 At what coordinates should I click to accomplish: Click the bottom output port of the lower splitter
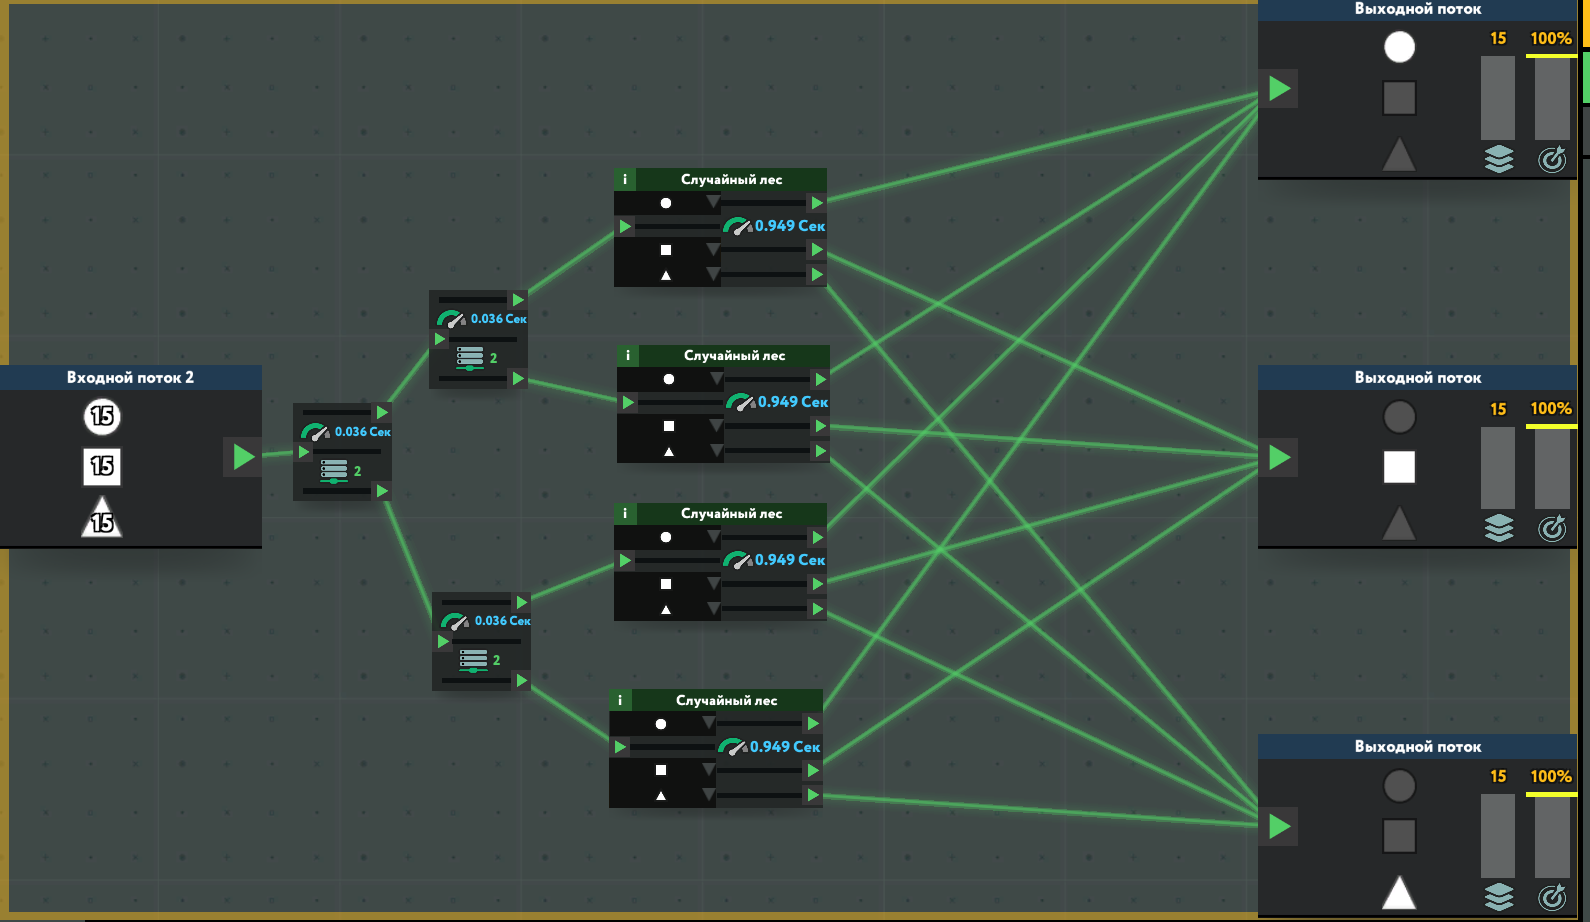pyautogui.click(x=521, y=681)
